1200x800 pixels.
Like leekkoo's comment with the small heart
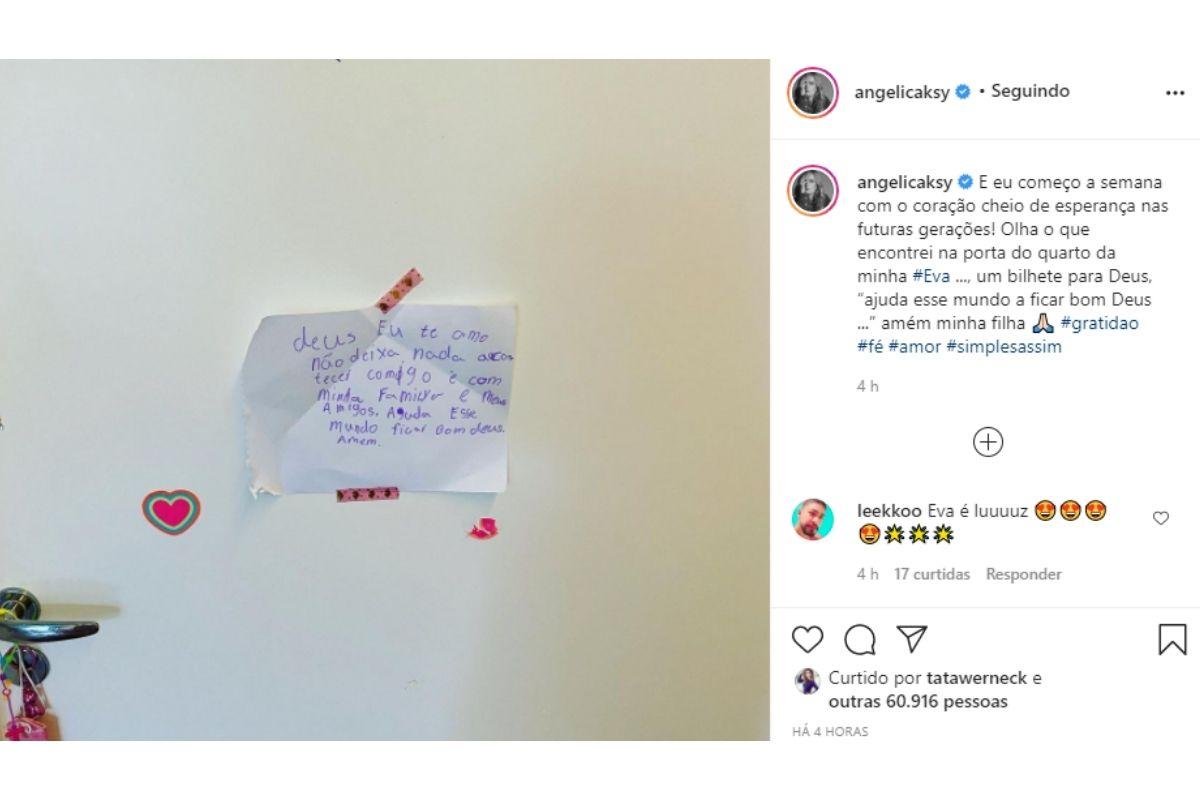click(x=1161, y=518)
